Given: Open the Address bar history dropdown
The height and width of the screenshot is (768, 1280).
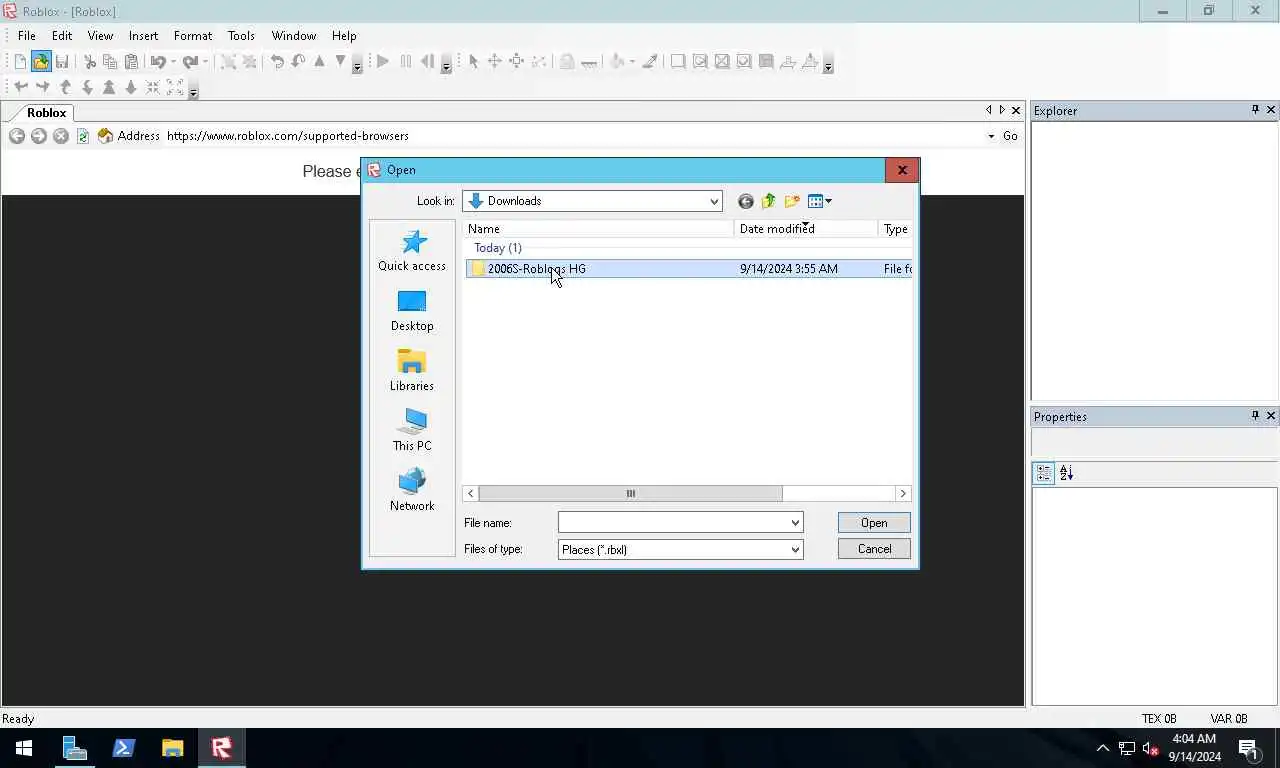Looking at the screenshot, I should (x=991, y=136).
